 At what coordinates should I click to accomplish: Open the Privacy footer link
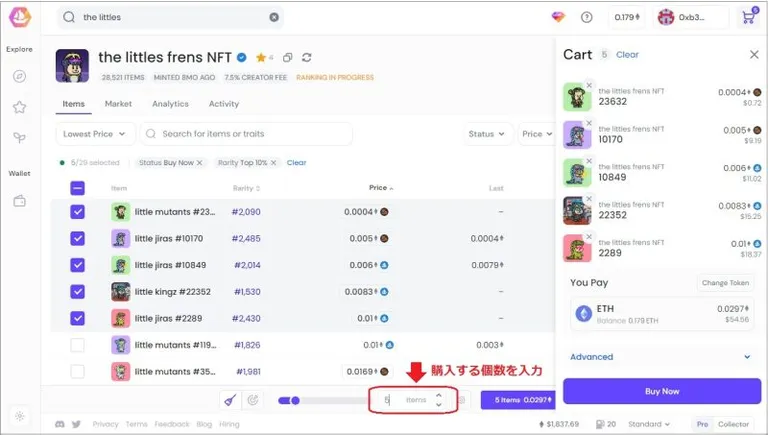pos(105,424)
